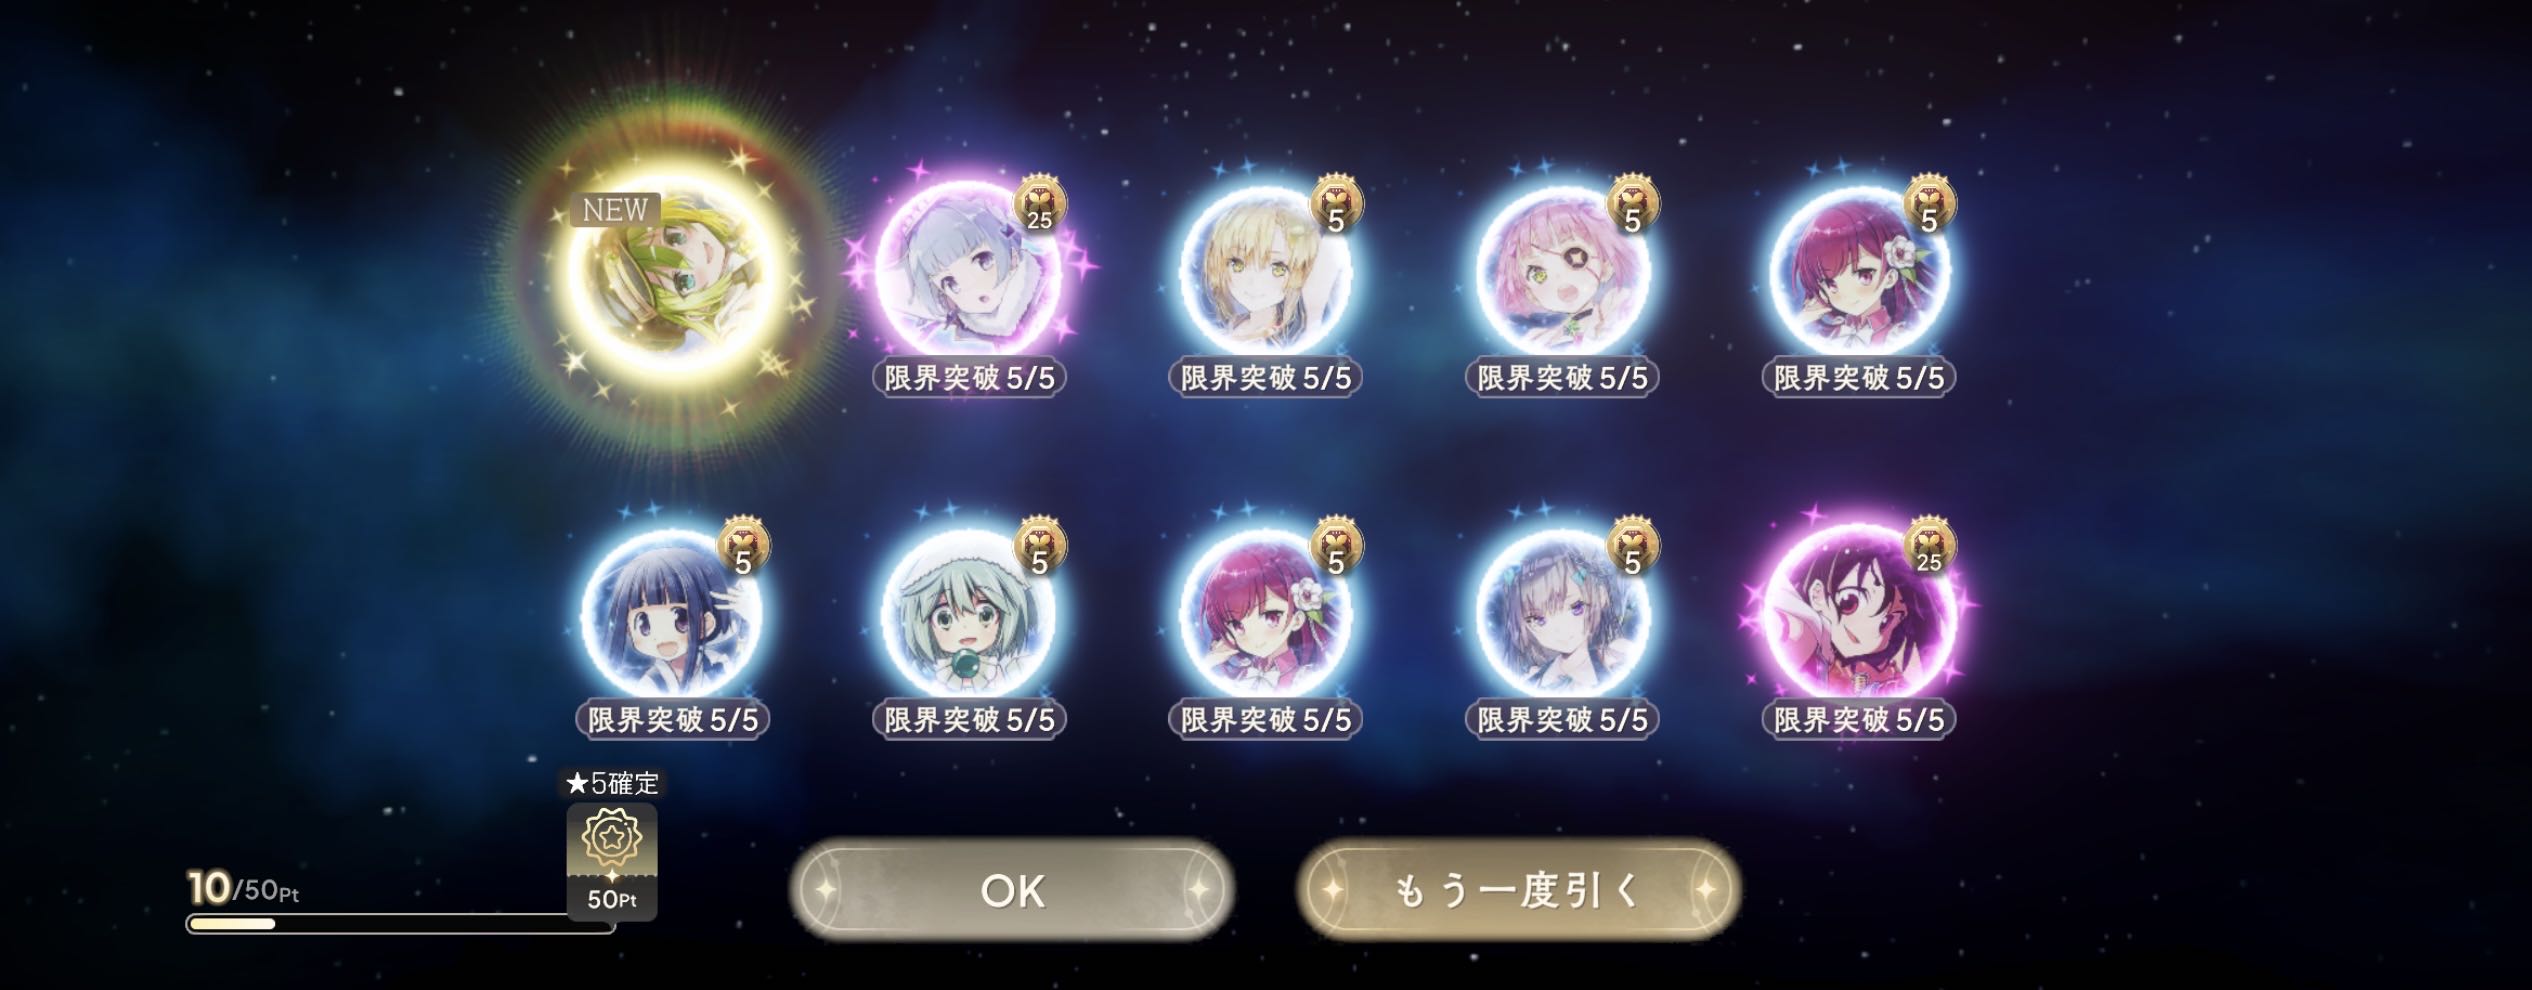Tap the gold 25 coin badge on maid character
Viewport: 2532px width, 990px height.
click(x=1040, y=205)
